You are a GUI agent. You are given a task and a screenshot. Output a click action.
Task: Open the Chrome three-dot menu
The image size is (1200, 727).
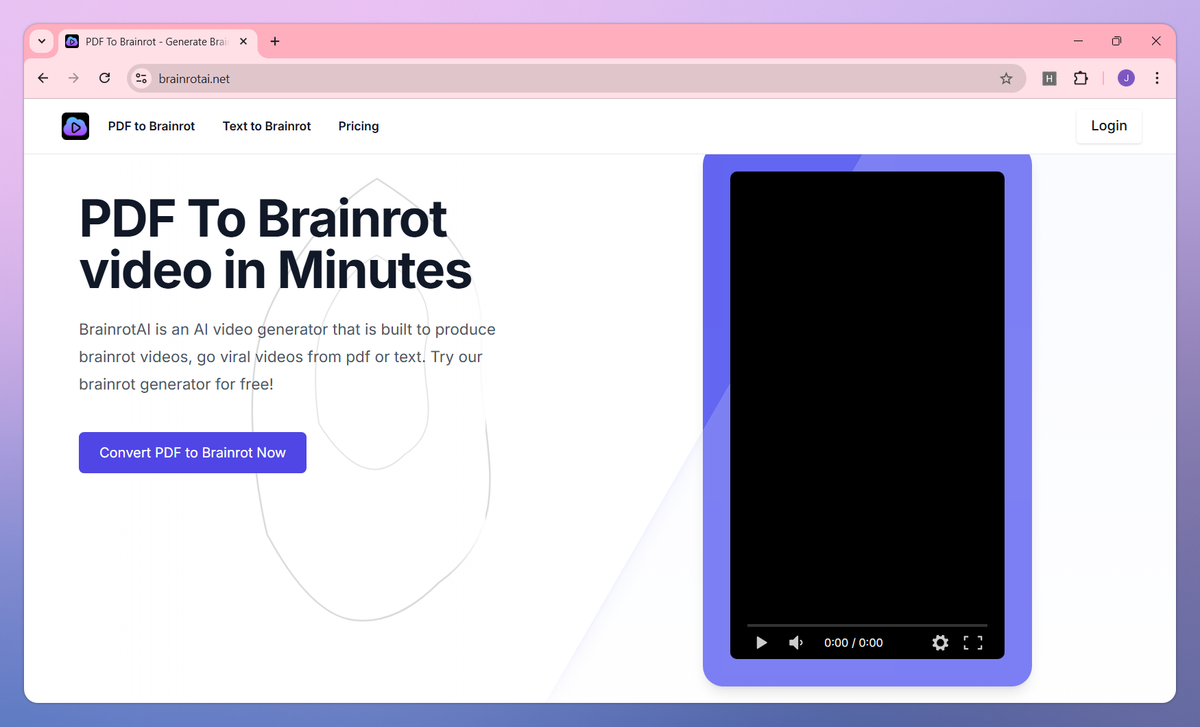point(1157,77)
